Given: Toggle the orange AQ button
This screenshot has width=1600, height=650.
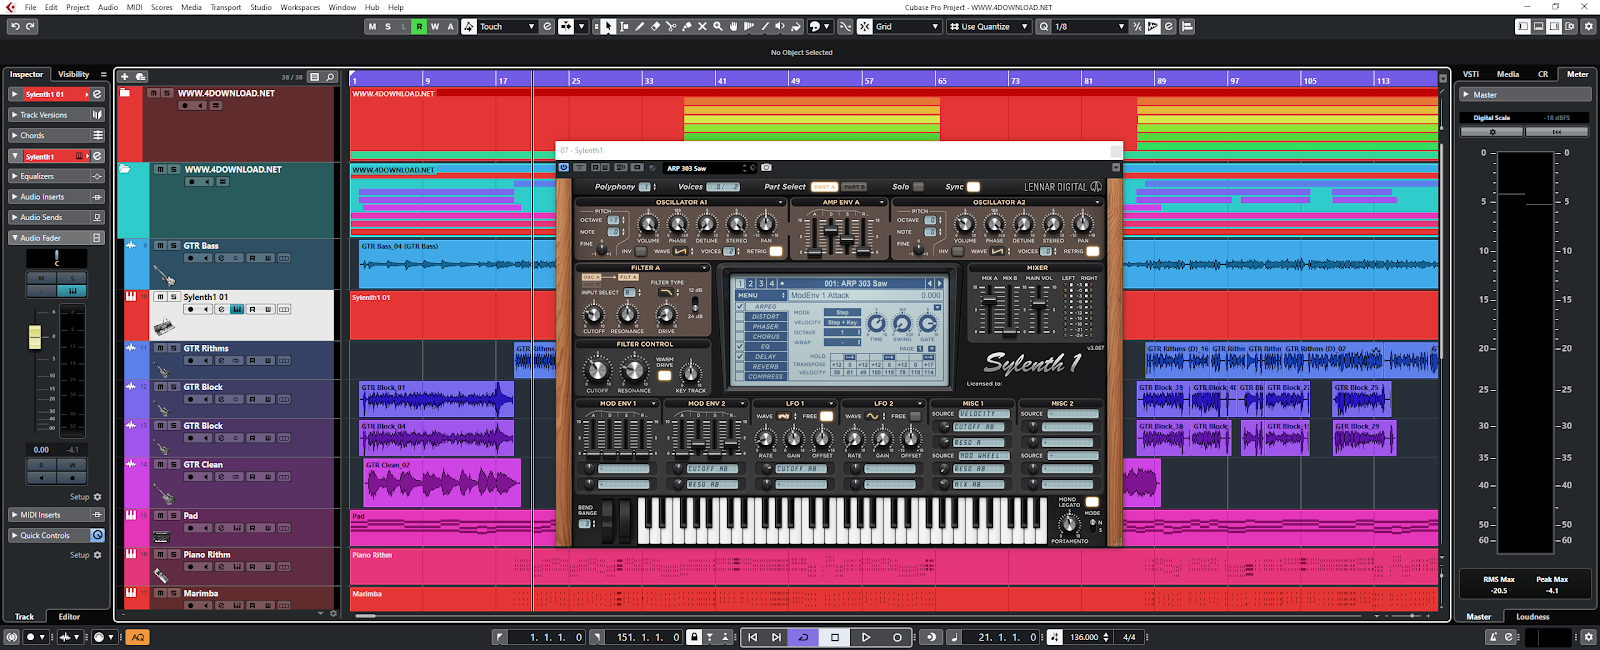Looking at the screenshot, I should pyautogui.click(x=138, y=637).
